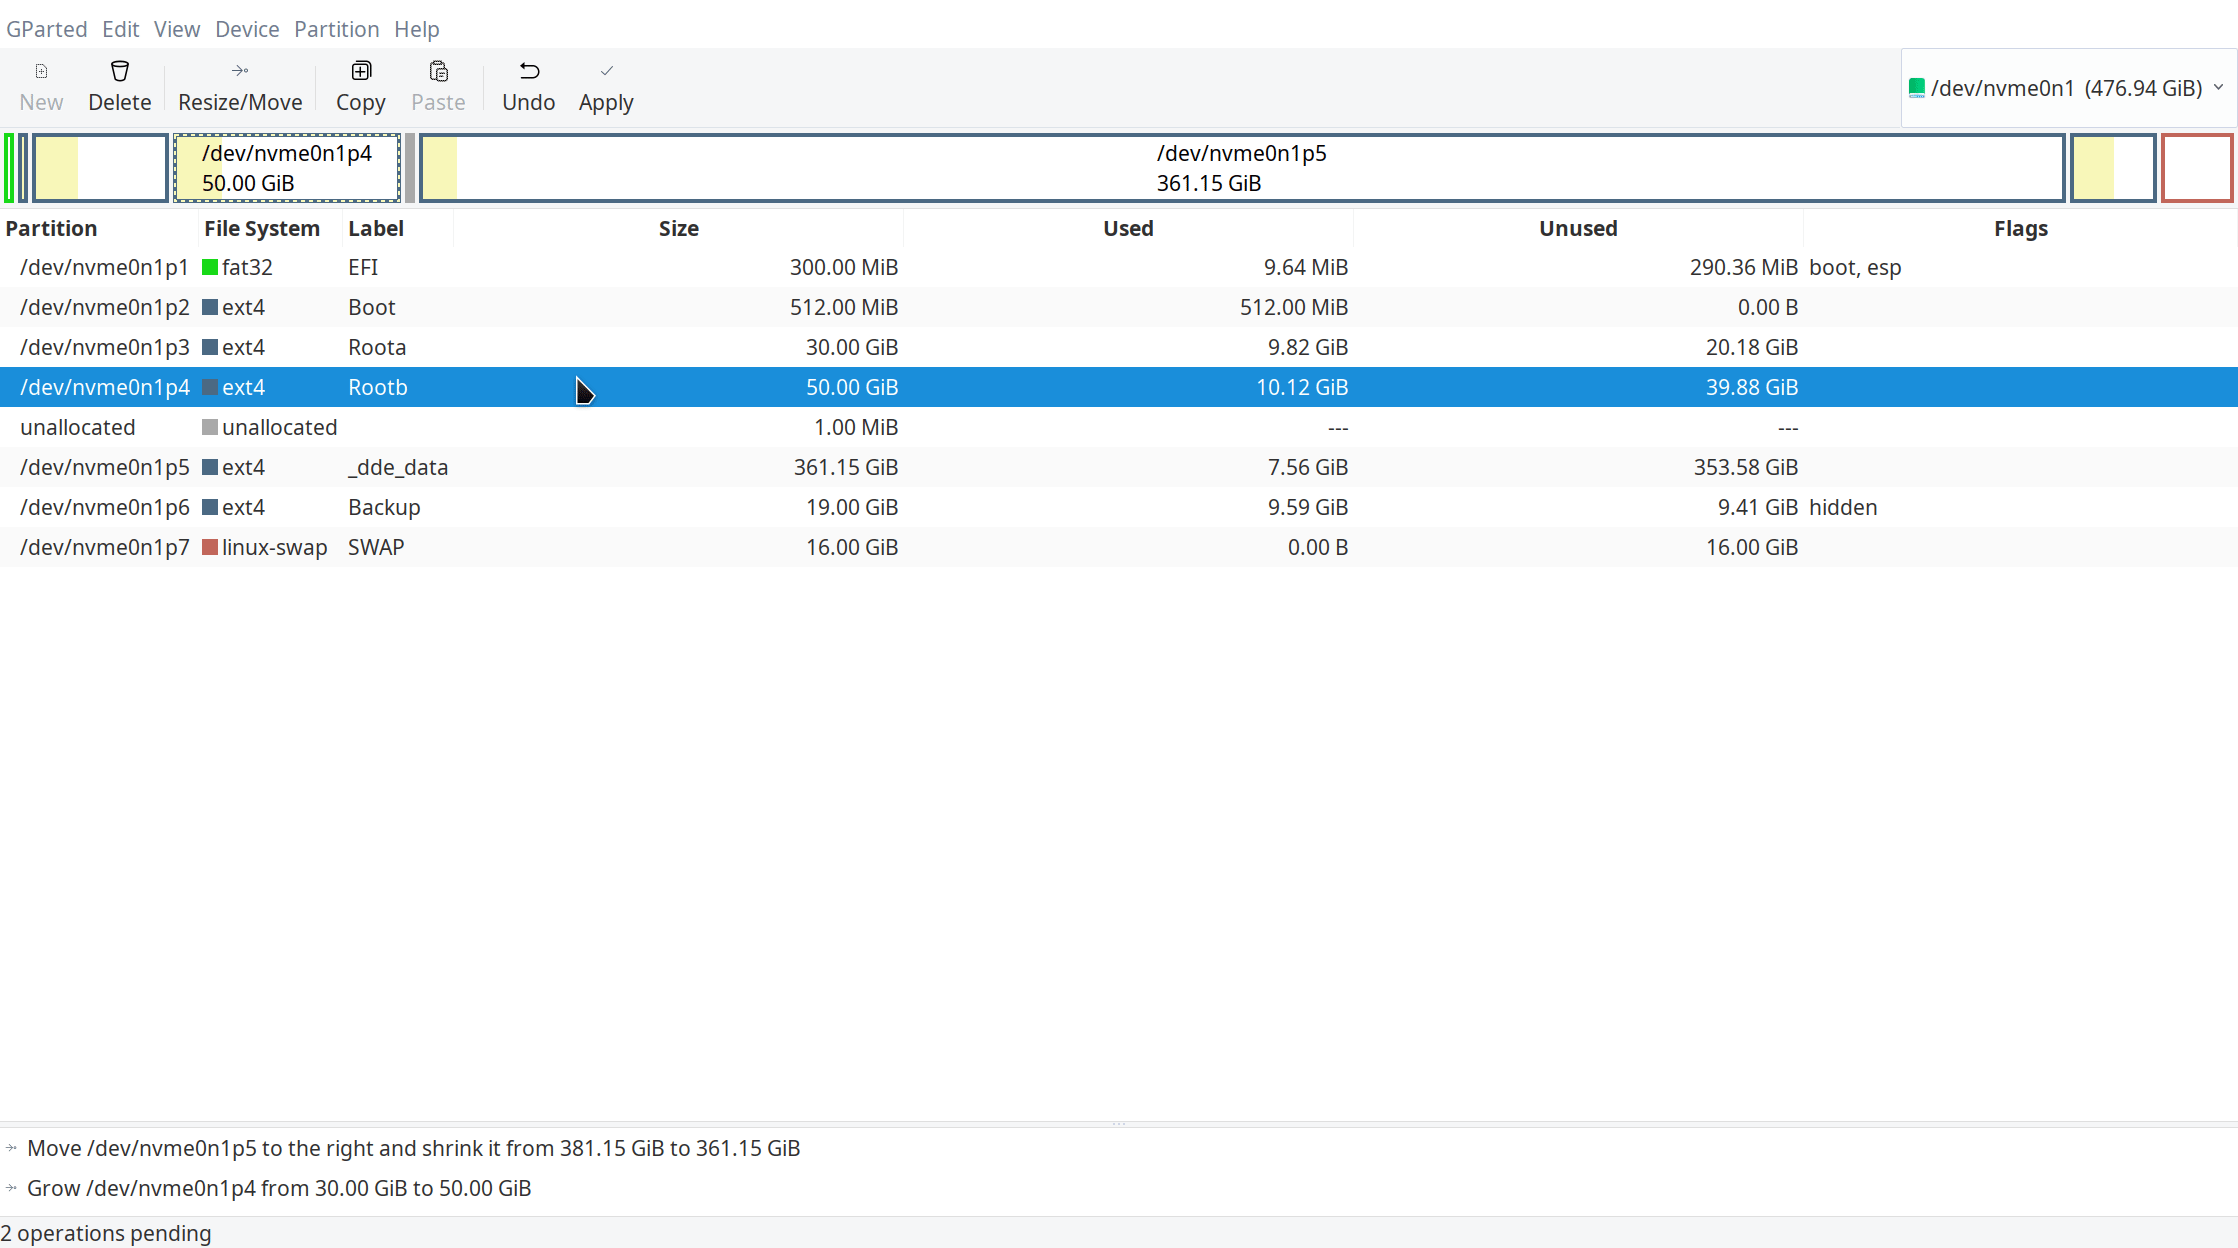The width and height of the screenshot is (2238, 1248).
Task: Open the Device menu
Action: click(x=247, y=29)
